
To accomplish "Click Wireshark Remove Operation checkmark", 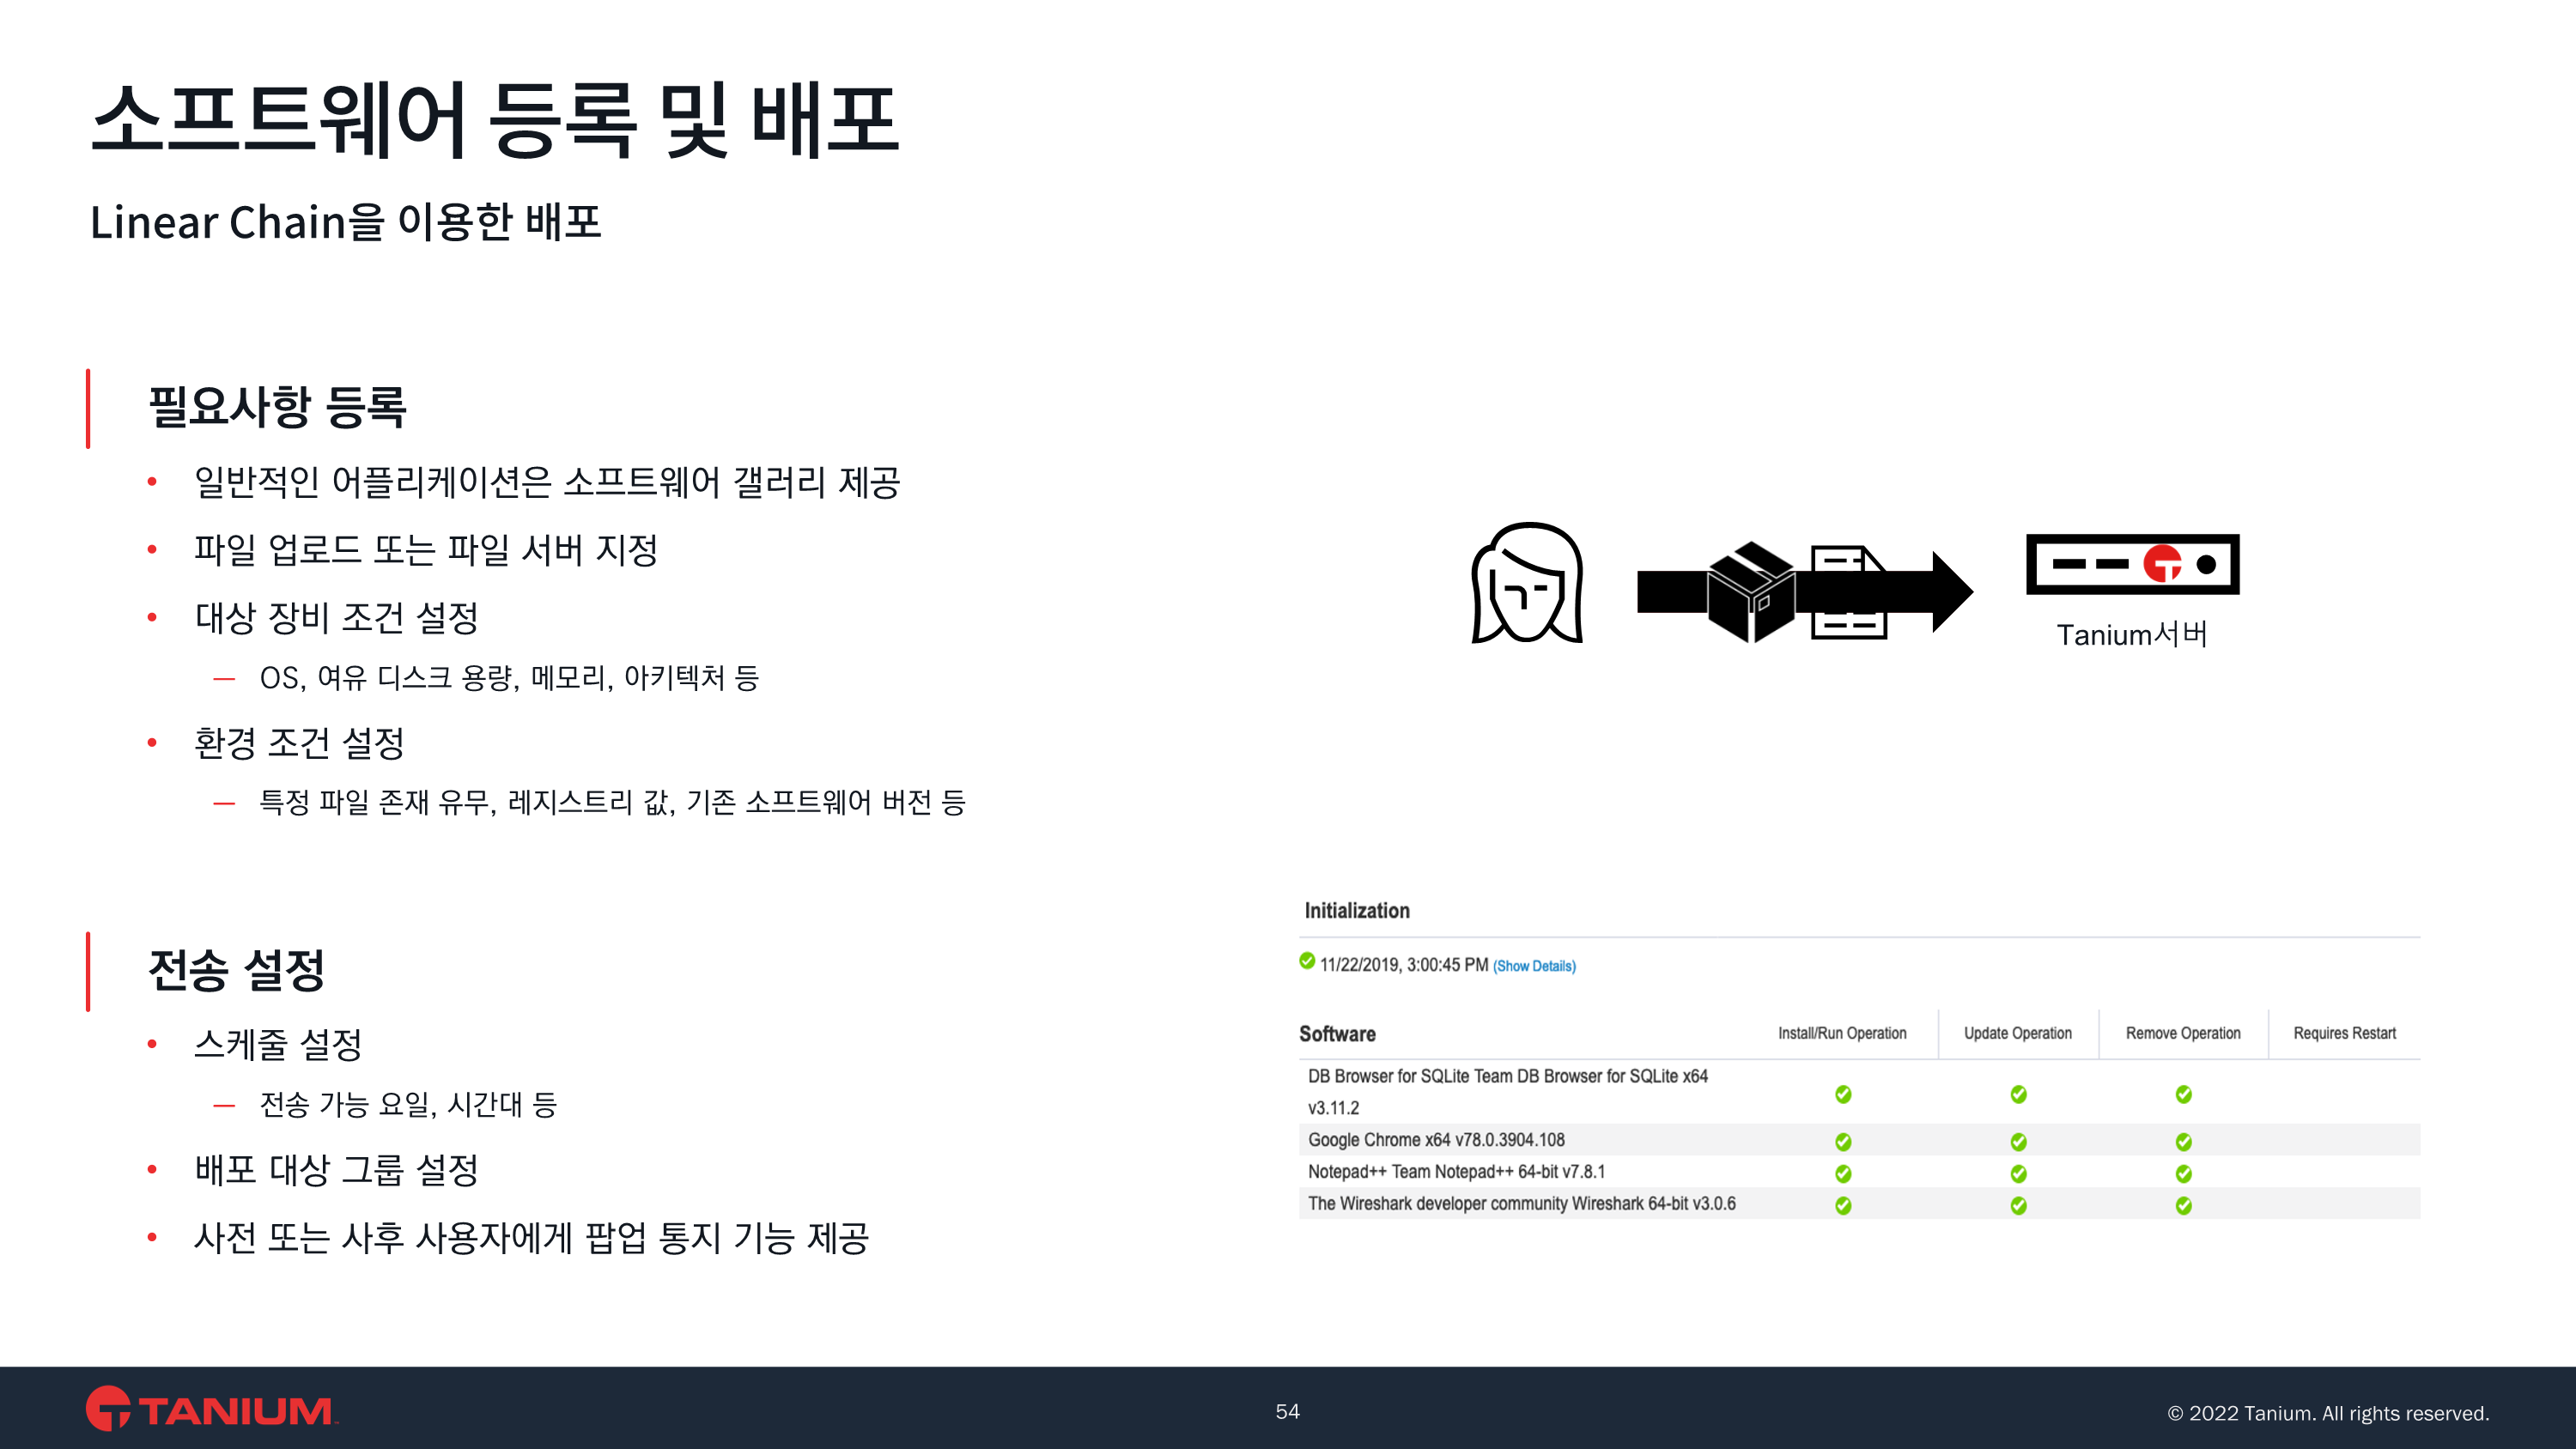I will click(x=2183, y=1205).
